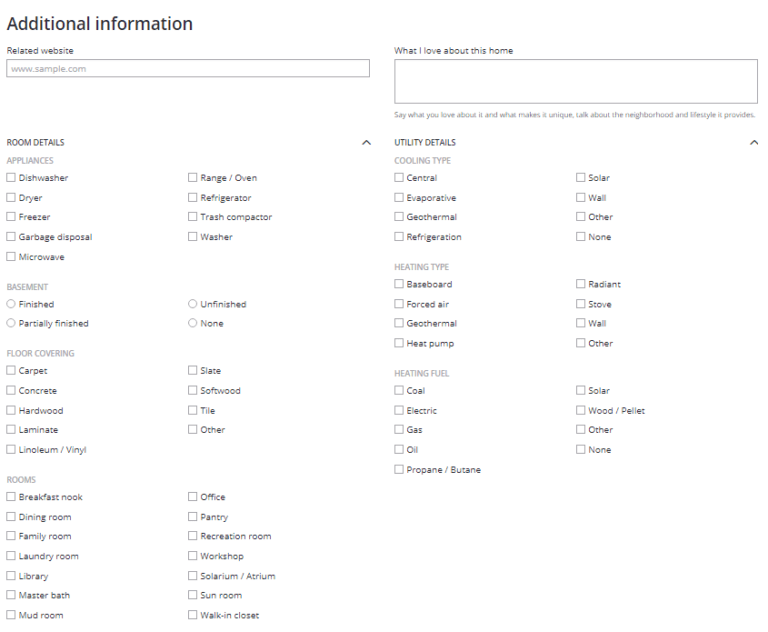Collapse the Utility Details section chevron
Image resolution: width=768 pixels, height=632 pixels.
(753, 144)
